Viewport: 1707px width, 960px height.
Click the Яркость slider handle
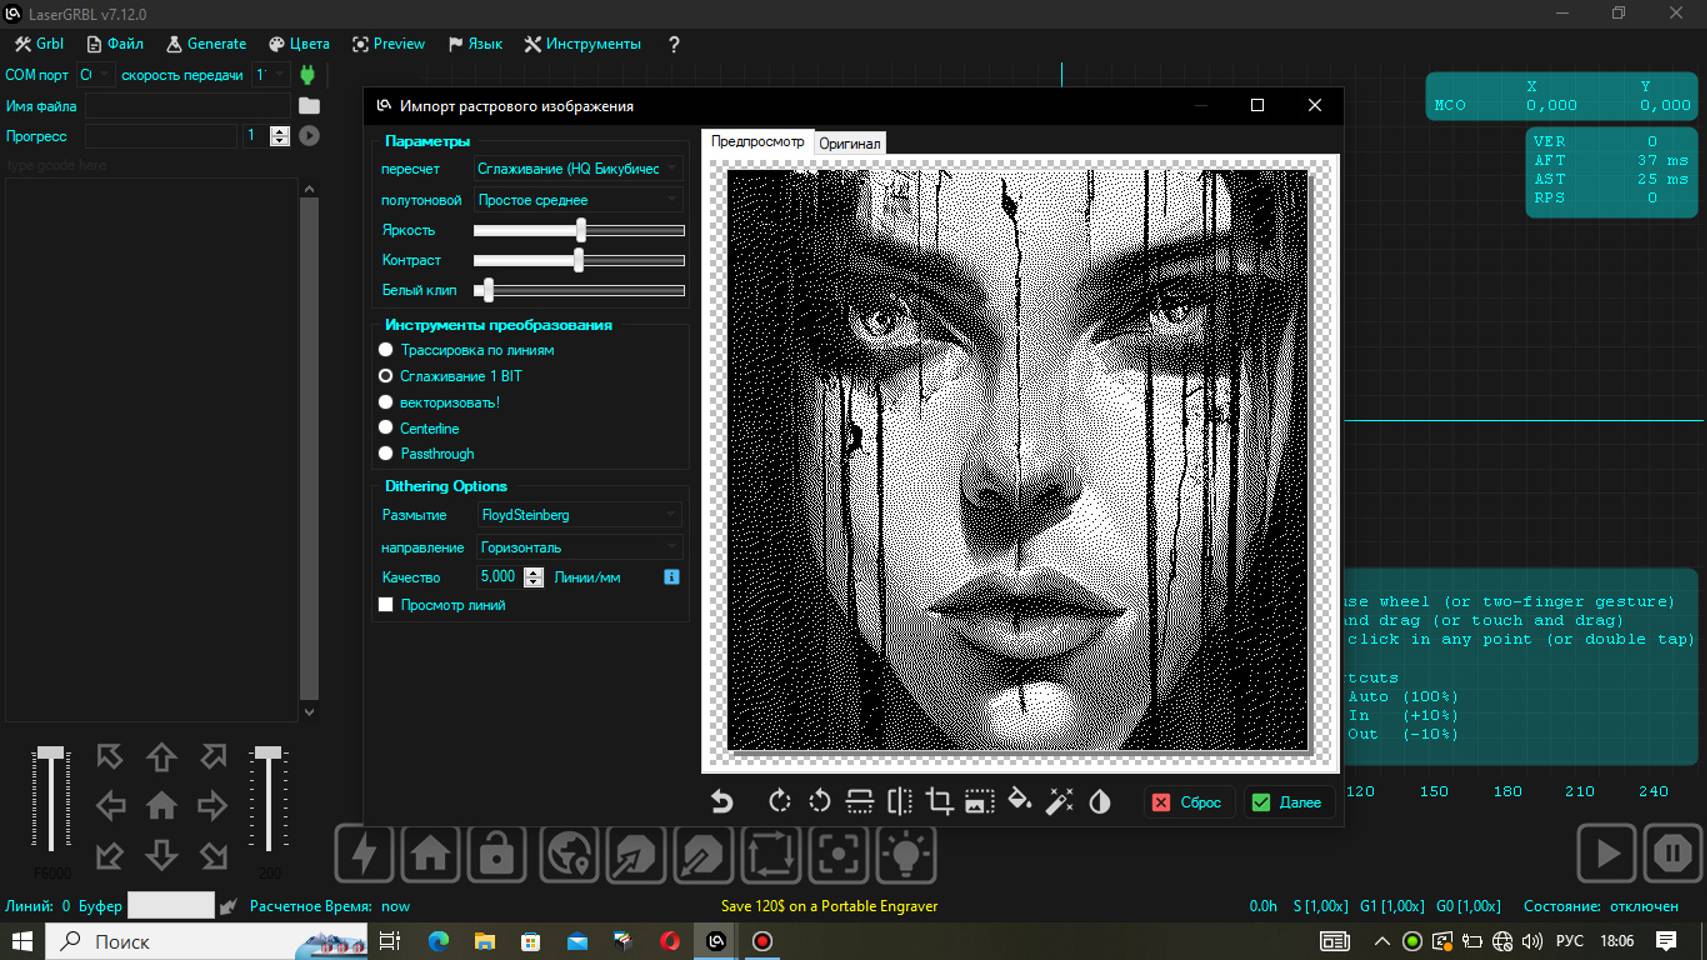(581, 230)
